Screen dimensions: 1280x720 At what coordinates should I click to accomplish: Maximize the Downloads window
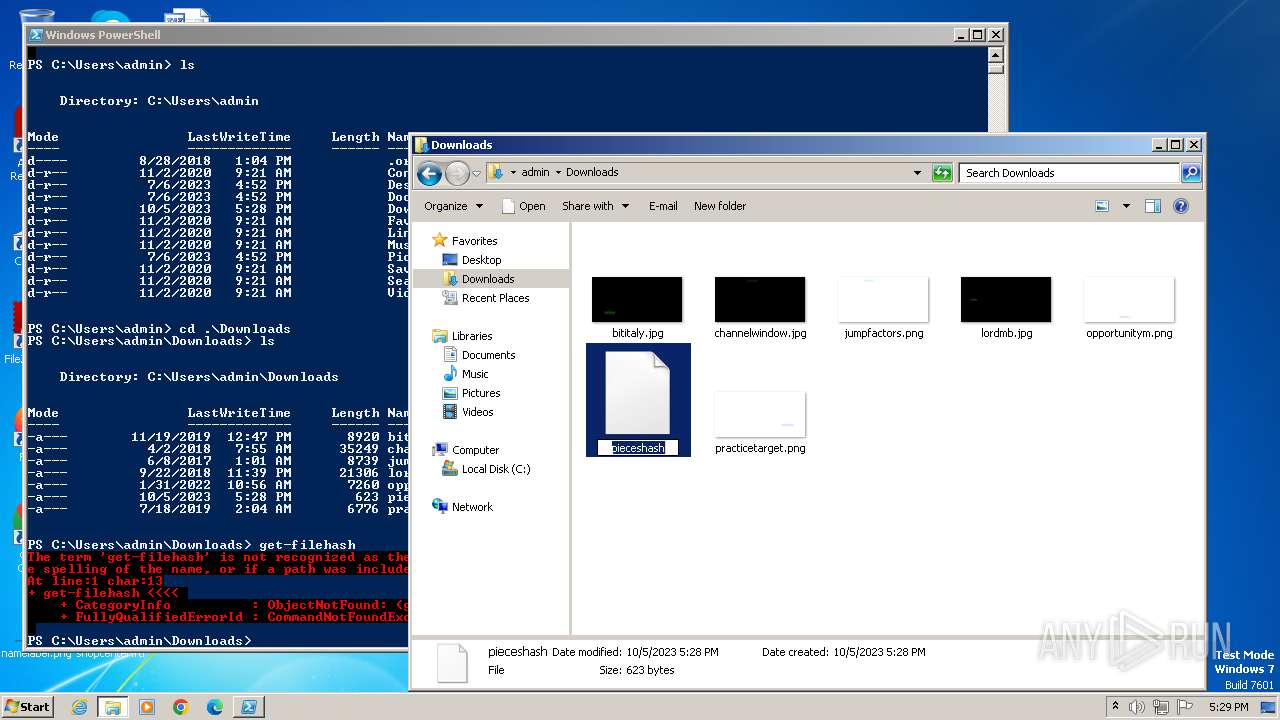point(1176,144)
